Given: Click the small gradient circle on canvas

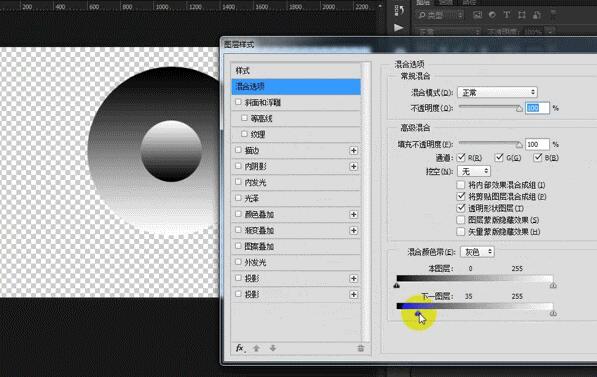Looking at the screenshot, I should coord(171,151).
